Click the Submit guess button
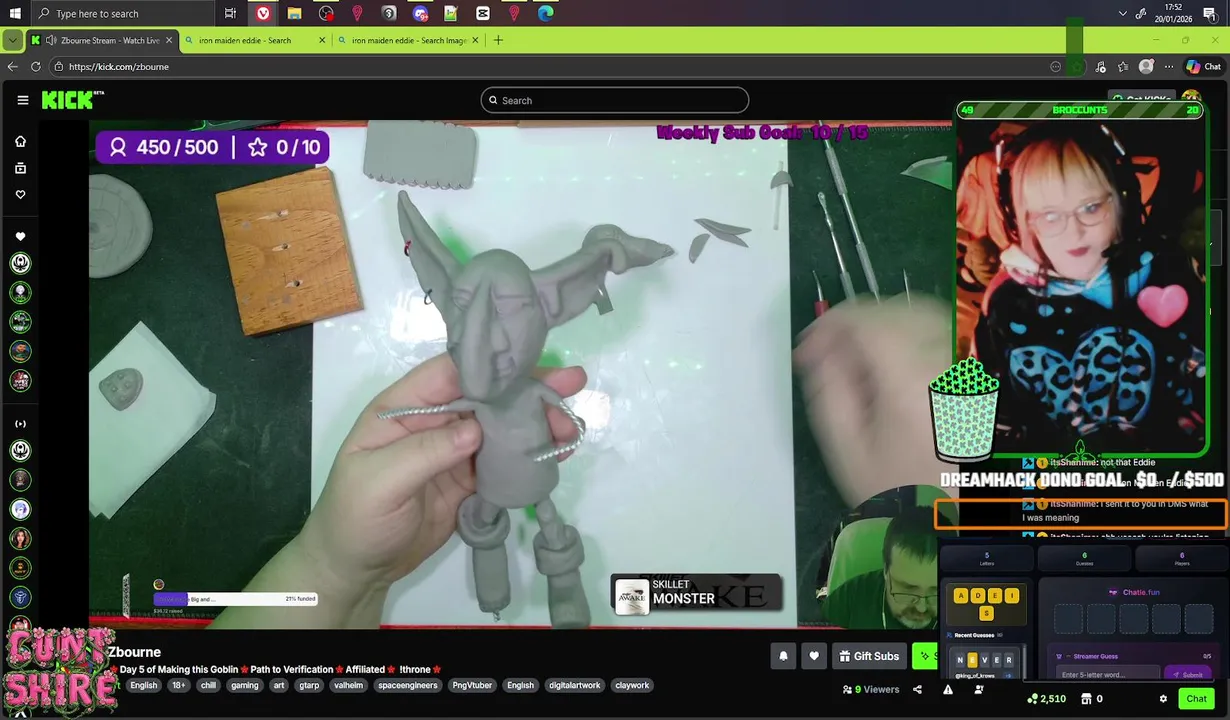Screen dimensions: 1230x720 pyautogui.click(x=1188, y=675)
